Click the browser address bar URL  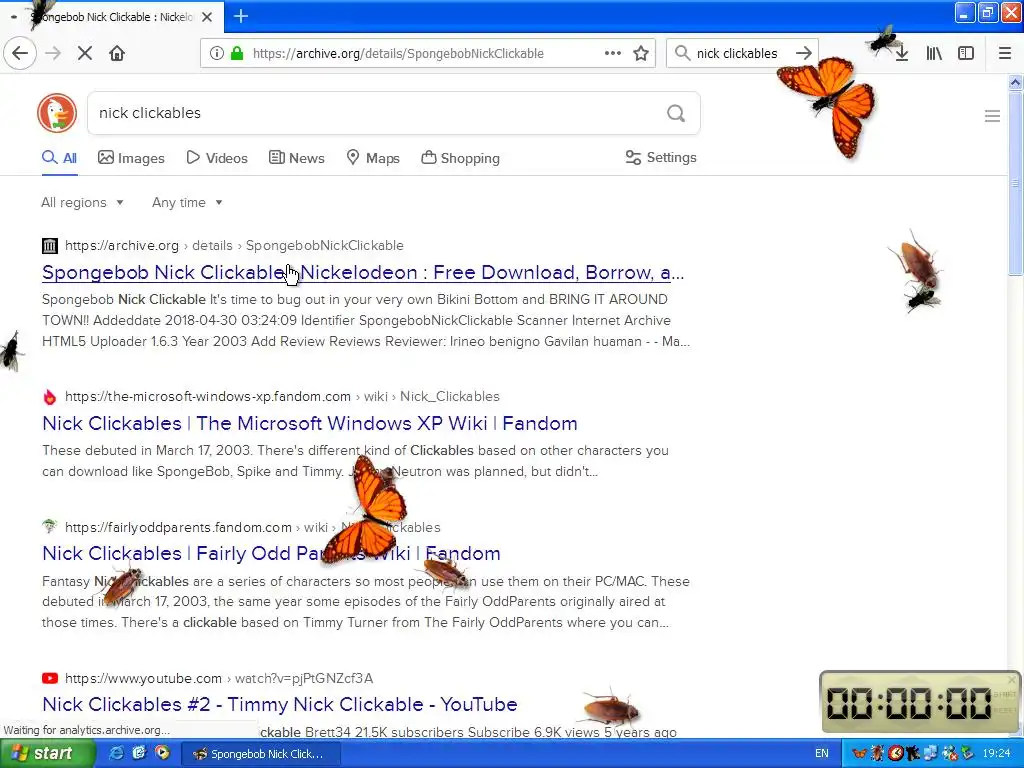[398, 54]
